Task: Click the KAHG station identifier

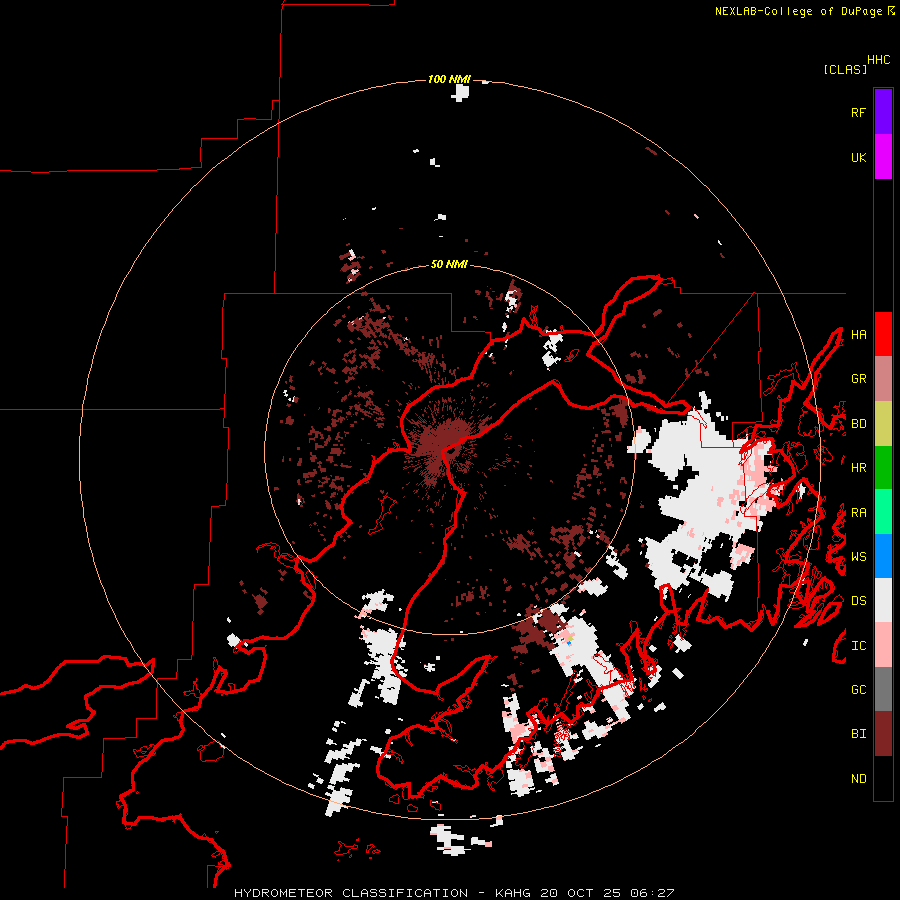Action: [513, 893]
